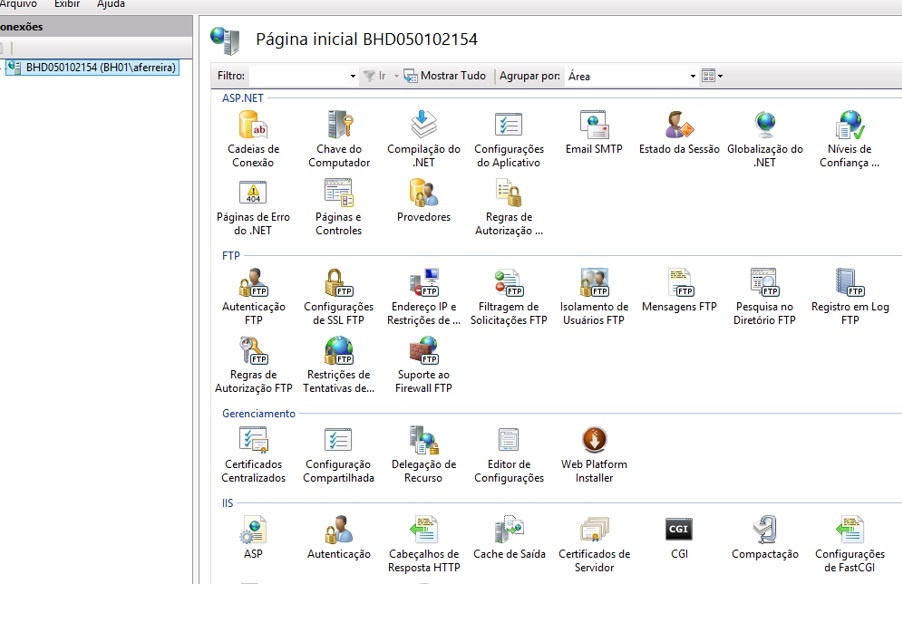Open Globalização do .NET
Viewport: 902px width, 625px height.
pyautogui.click(x=765, y=140)
